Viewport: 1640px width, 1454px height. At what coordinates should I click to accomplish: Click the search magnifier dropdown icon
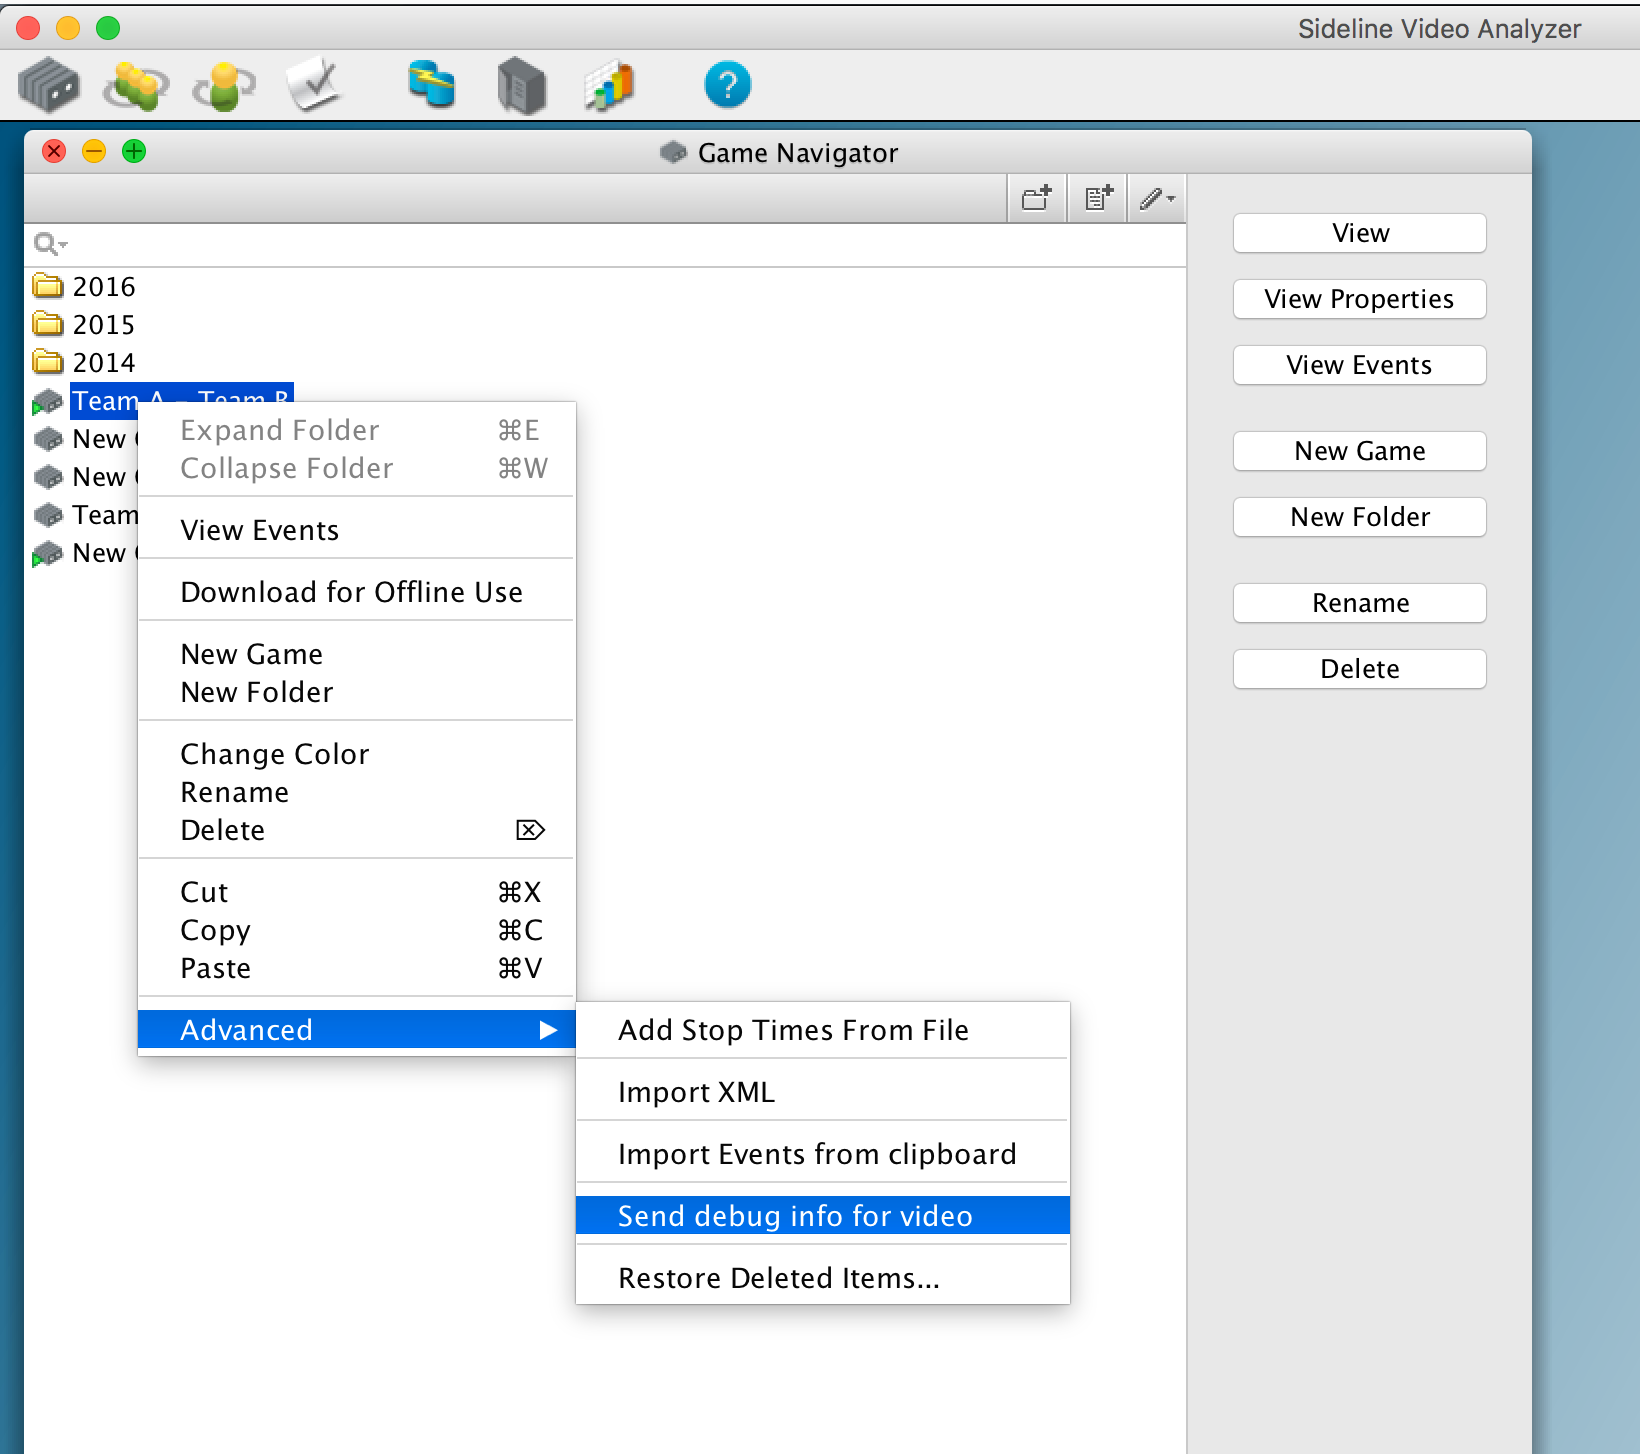pyautogui.click(x=50, y=244)
